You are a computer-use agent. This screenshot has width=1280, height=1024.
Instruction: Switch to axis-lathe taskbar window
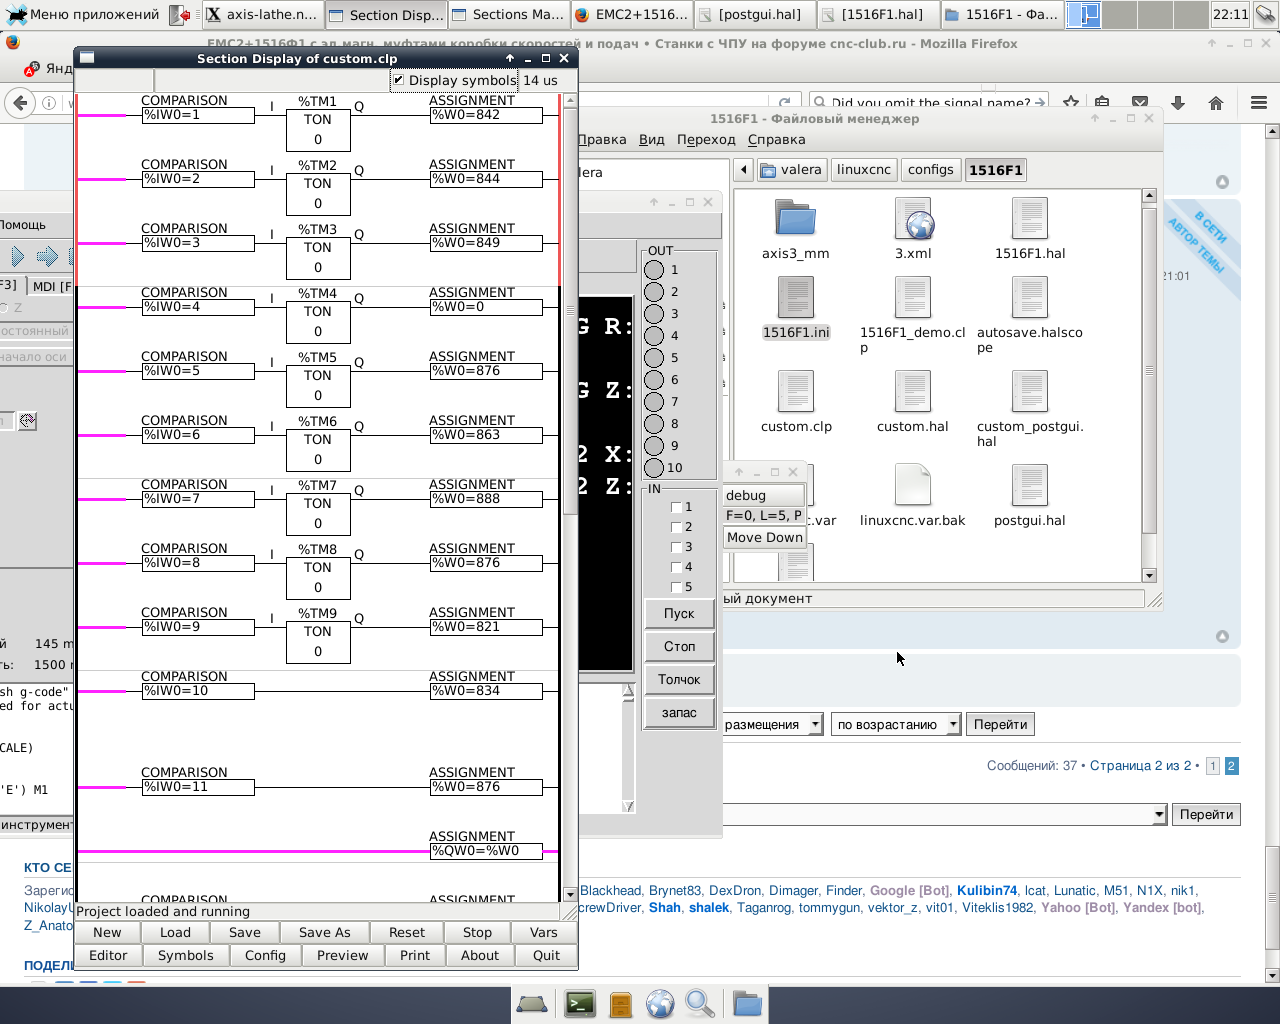click(x=262, y=14)
